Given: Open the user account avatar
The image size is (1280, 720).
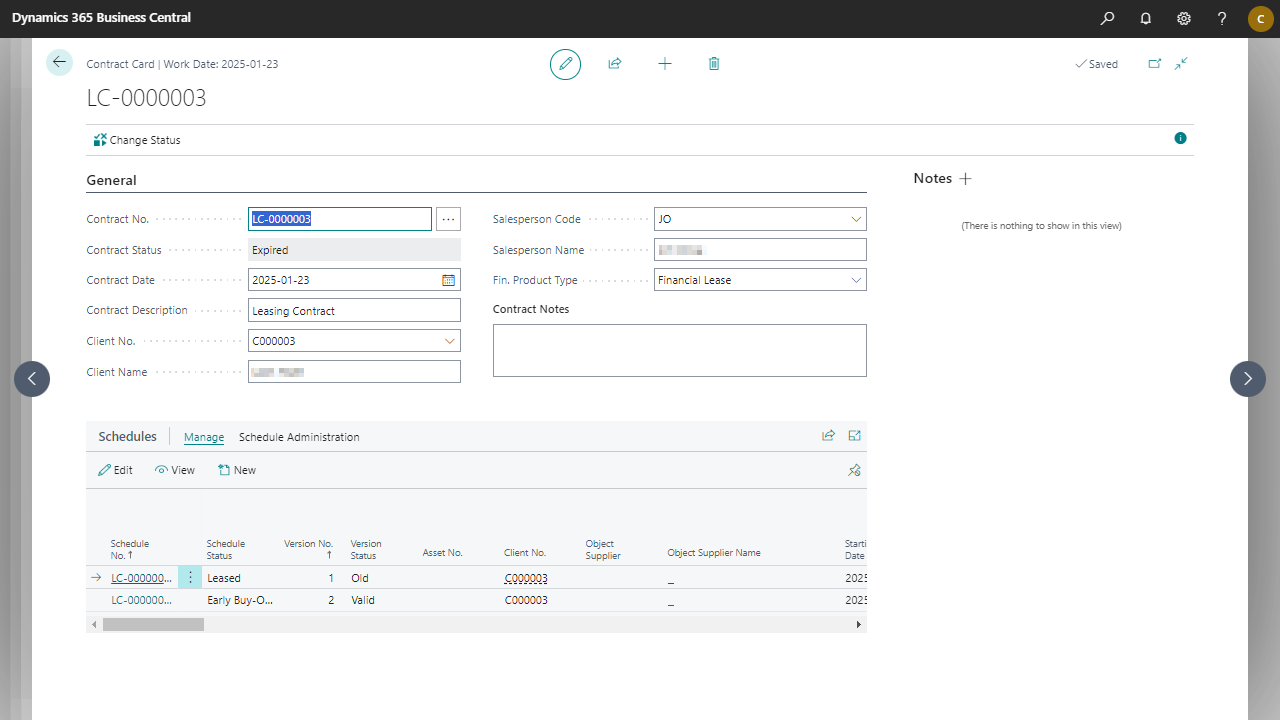Looking at the screenshot, I should click(1260, 18).
